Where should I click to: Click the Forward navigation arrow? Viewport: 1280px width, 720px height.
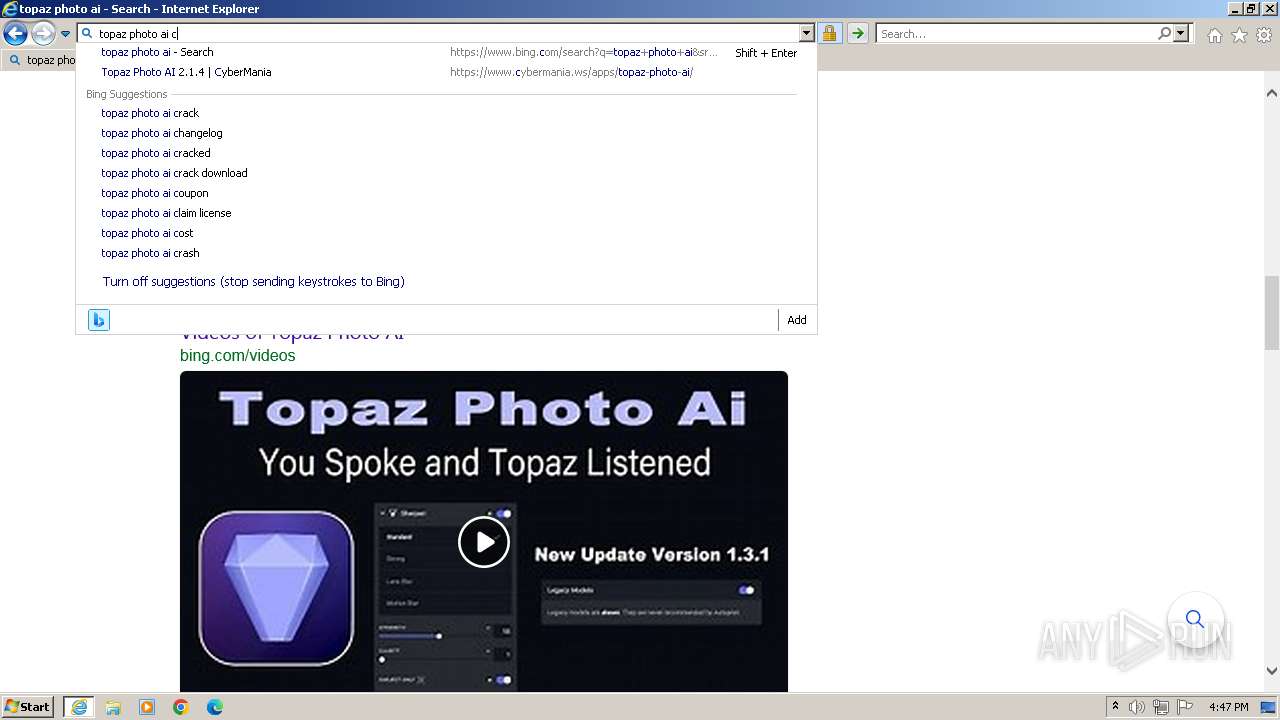[43, 34]
